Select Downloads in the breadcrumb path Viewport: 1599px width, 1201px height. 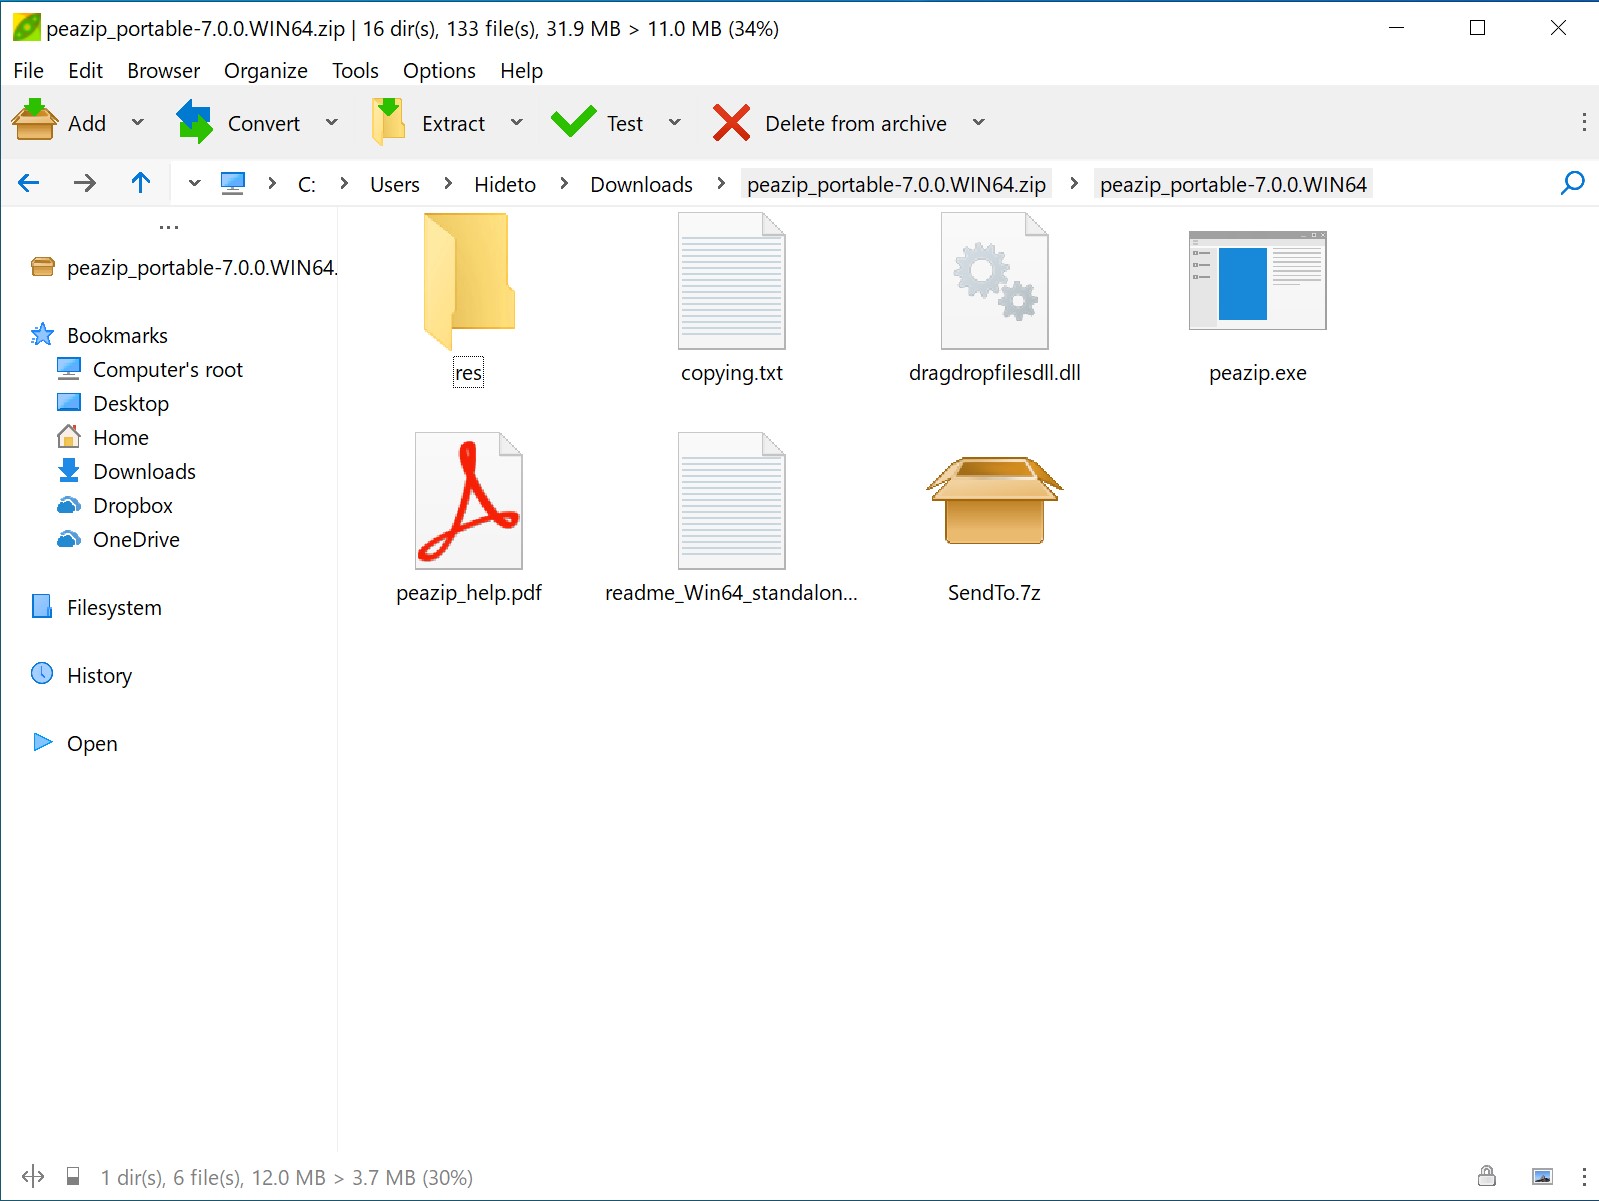(x=641, y=184)
